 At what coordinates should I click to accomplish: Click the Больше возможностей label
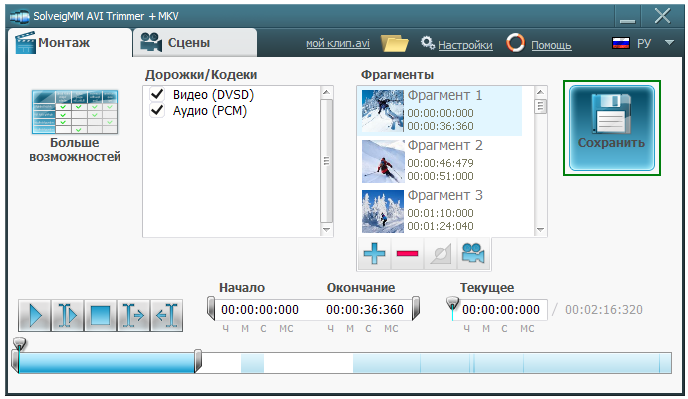point(75,150)
